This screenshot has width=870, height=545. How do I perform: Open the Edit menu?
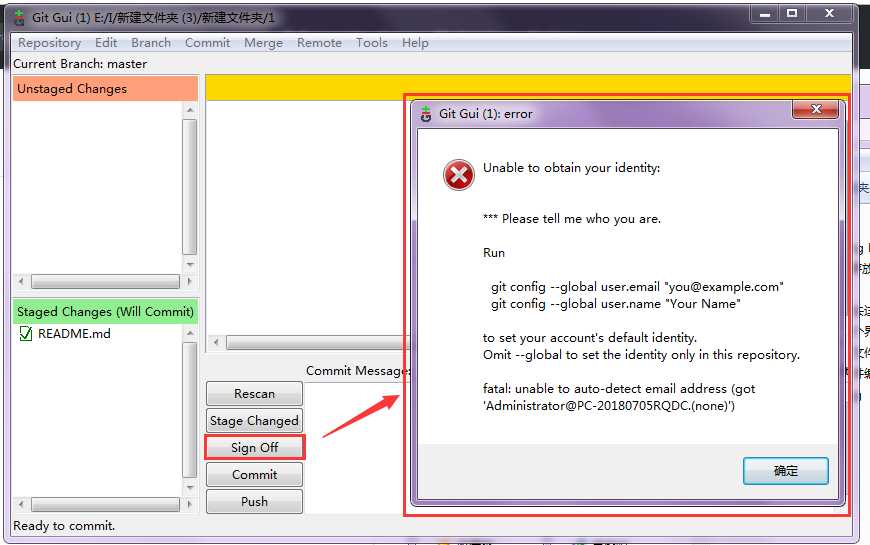106,43
